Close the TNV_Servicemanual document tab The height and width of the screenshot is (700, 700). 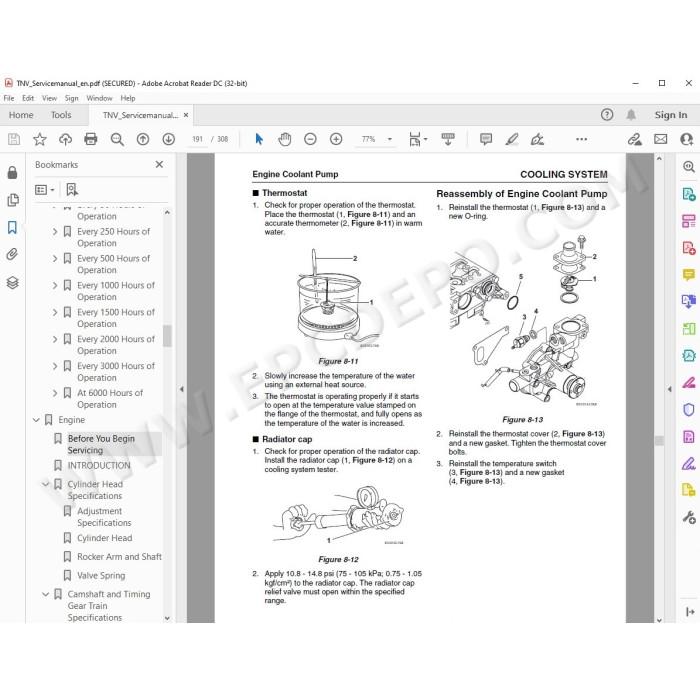186,115
